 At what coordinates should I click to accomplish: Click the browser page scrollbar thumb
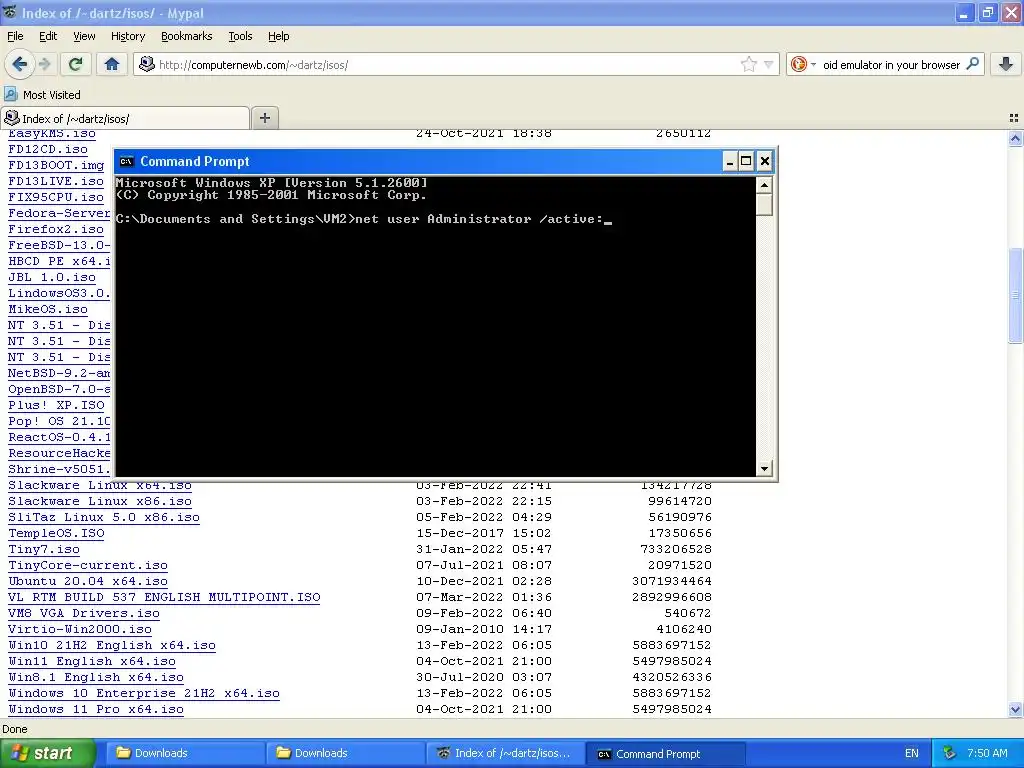(x=1015, y=295)
